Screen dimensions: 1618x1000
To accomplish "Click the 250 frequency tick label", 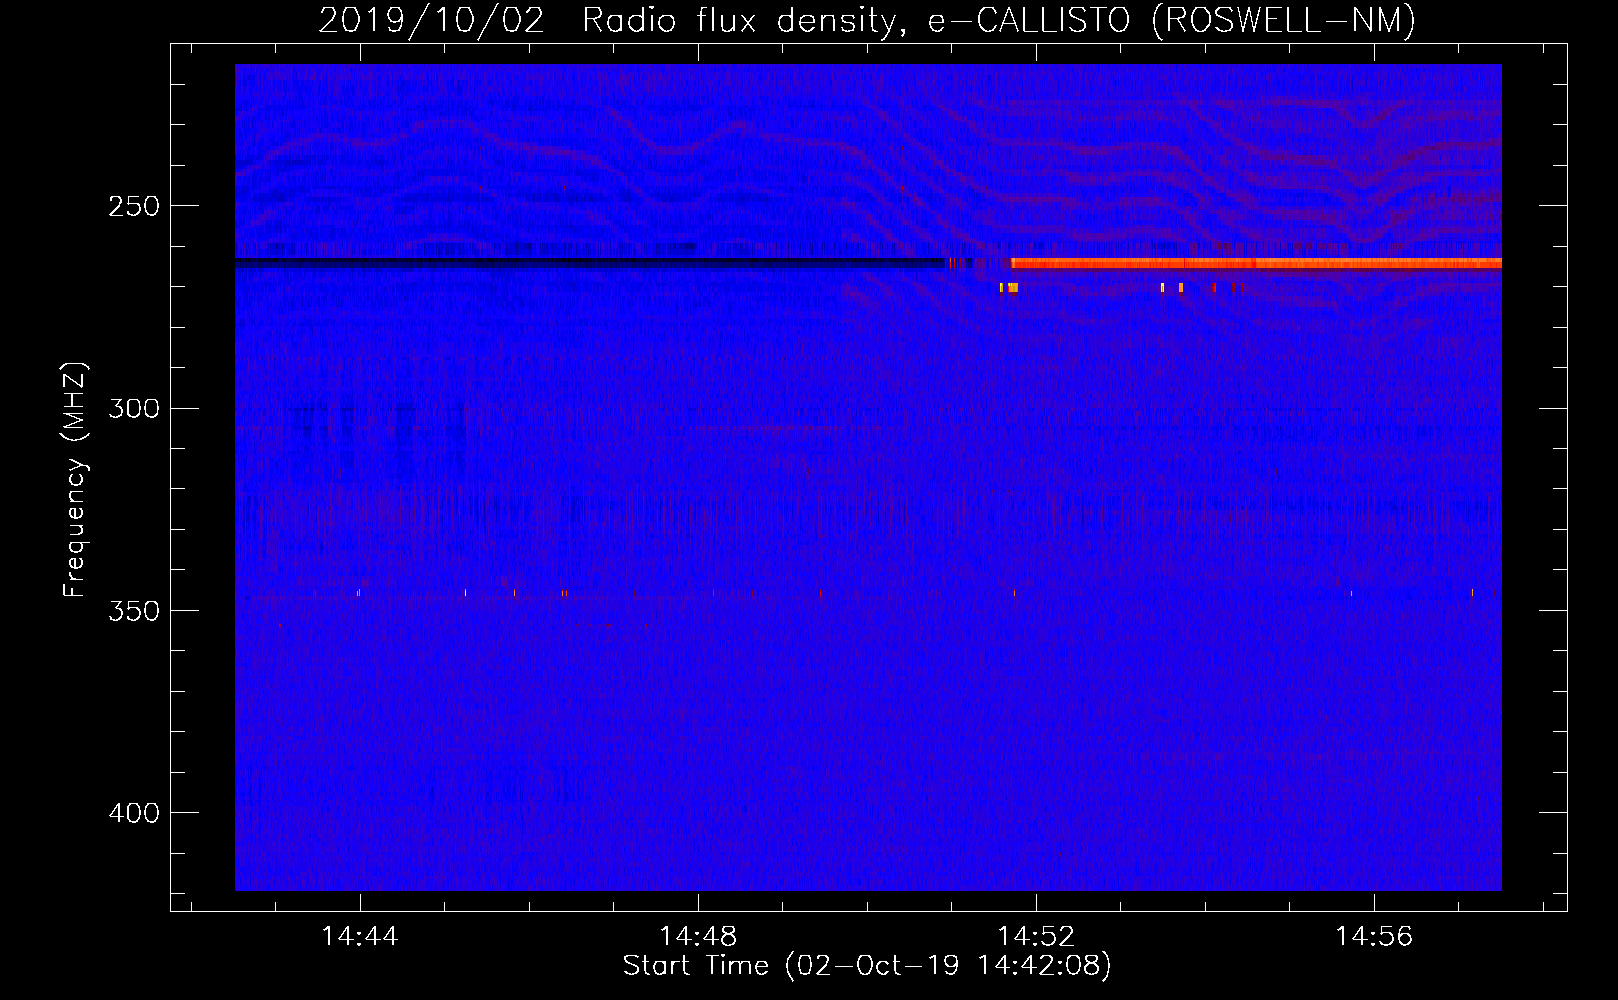I will (x=134, y=206).
